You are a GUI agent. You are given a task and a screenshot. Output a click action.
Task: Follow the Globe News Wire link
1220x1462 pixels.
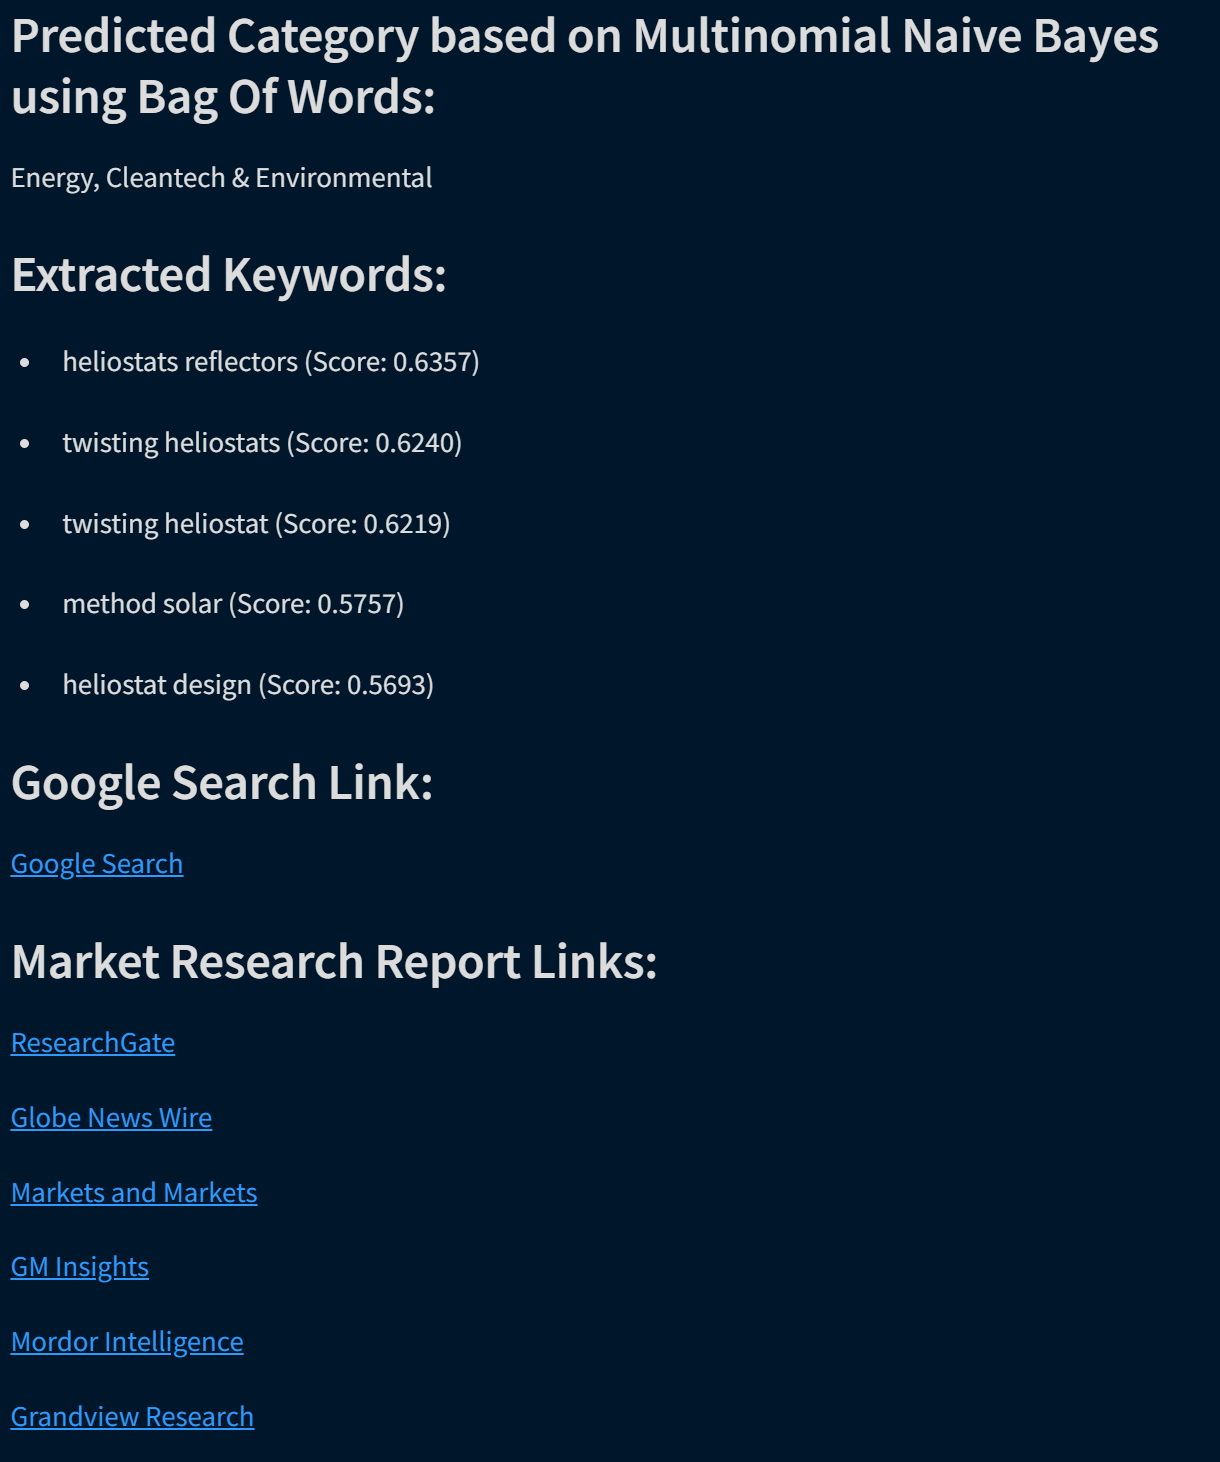[x=111, y=1118]
